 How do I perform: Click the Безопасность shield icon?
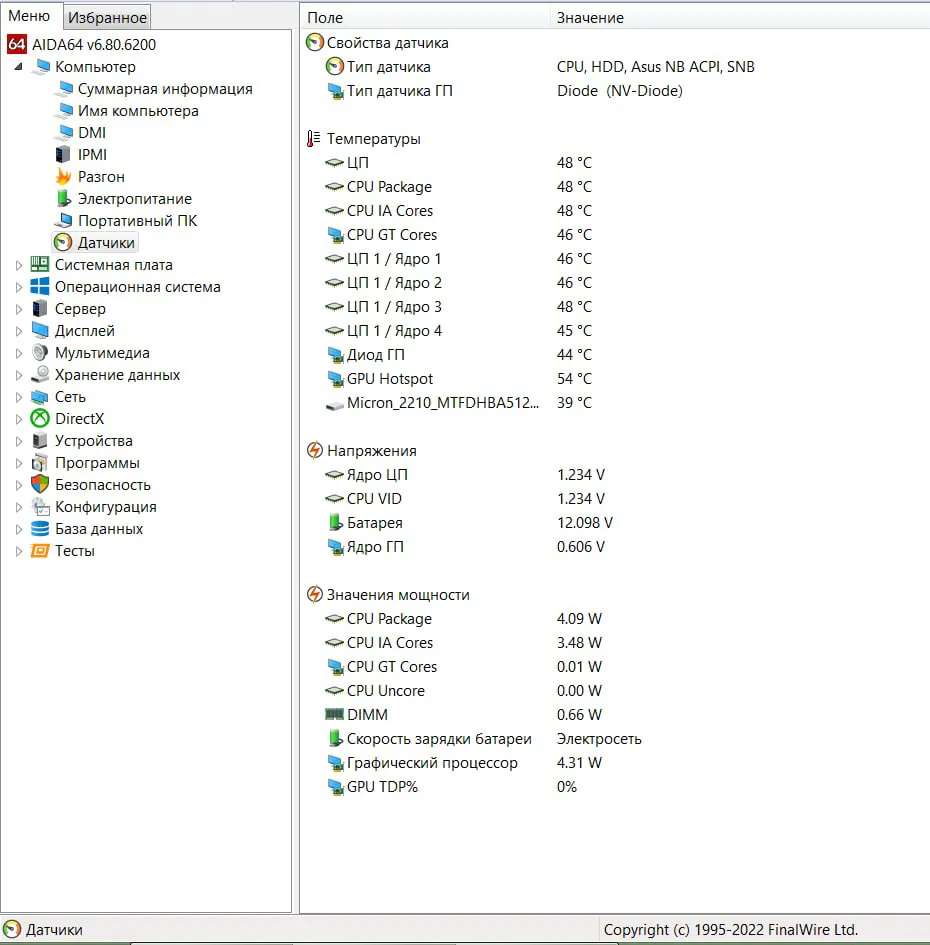[x=40, y=484]
